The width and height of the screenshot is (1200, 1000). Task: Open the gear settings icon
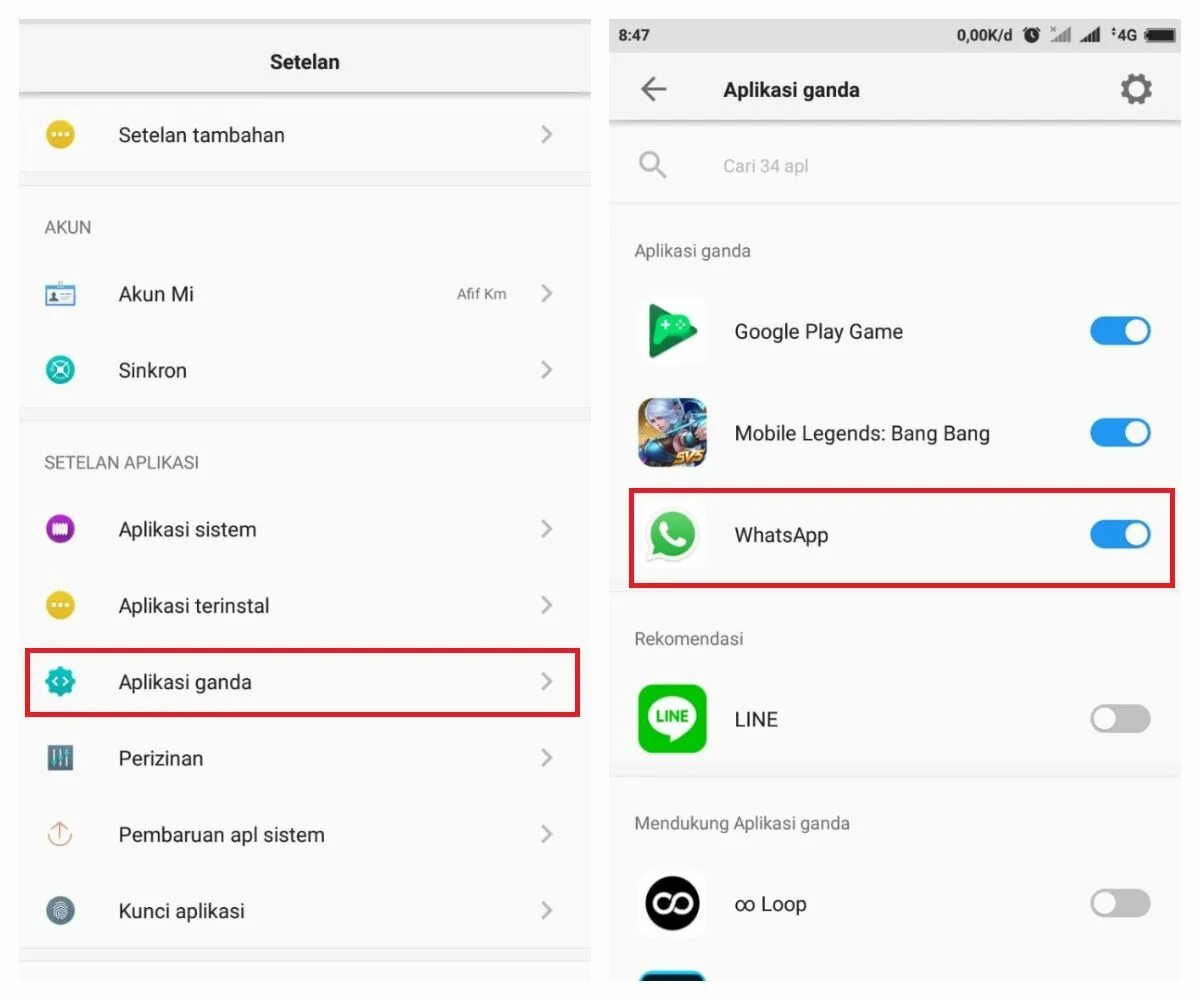click(x=1135, y=89)
